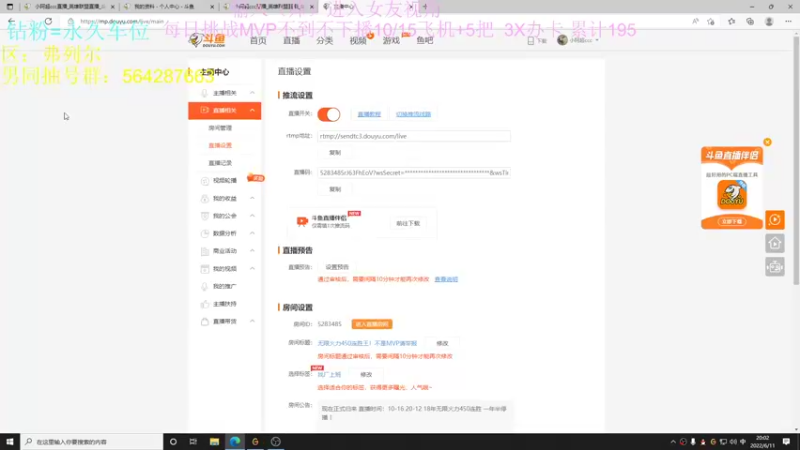
Task: Collapse the 直播相关 section chevron
Action: click(252, 110)
